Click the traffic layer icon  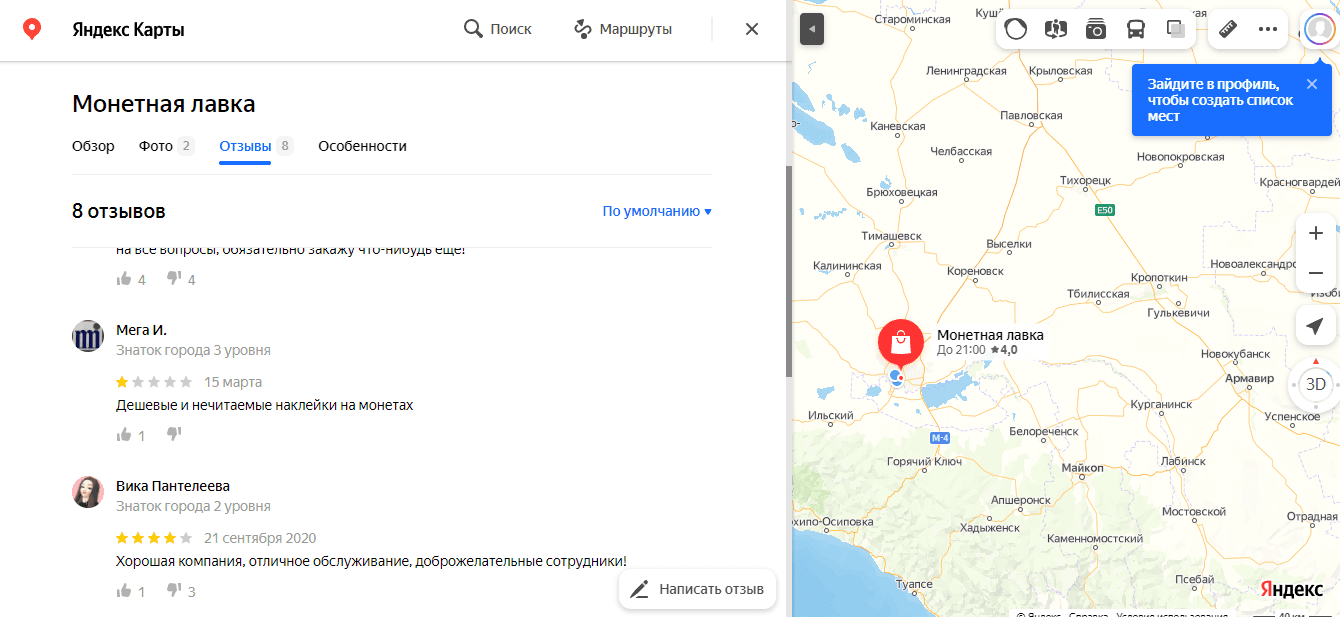pyautogui.click(x=1016, y=29)
